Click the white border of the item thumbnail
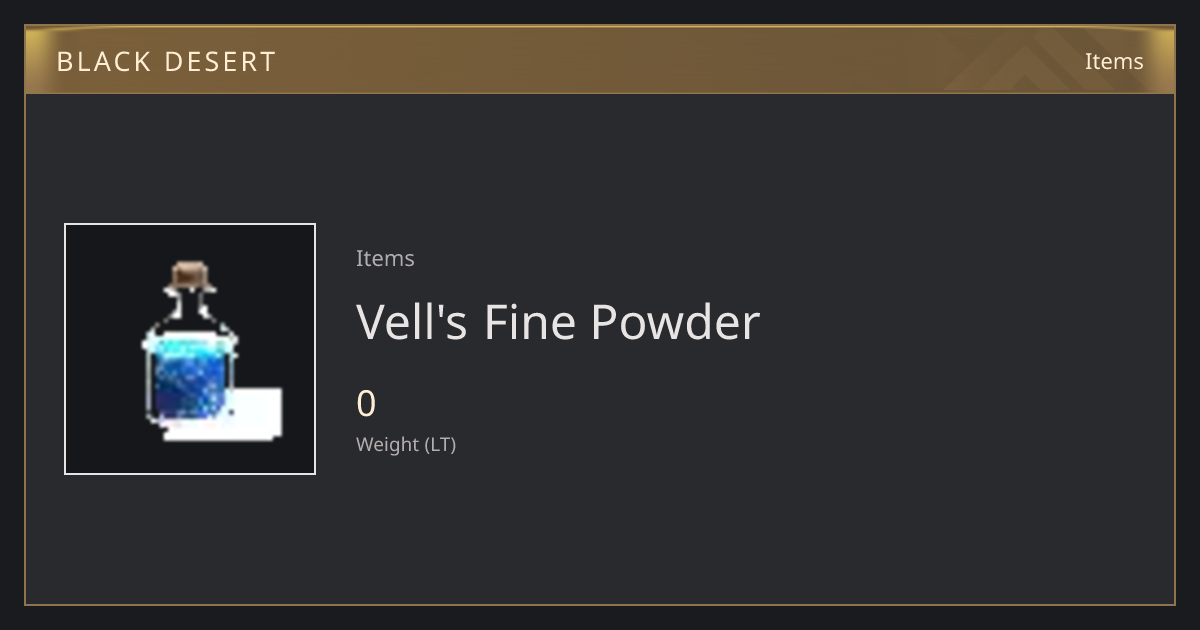The width and height of the screenshot is (1200, 630). coord(190,224)
